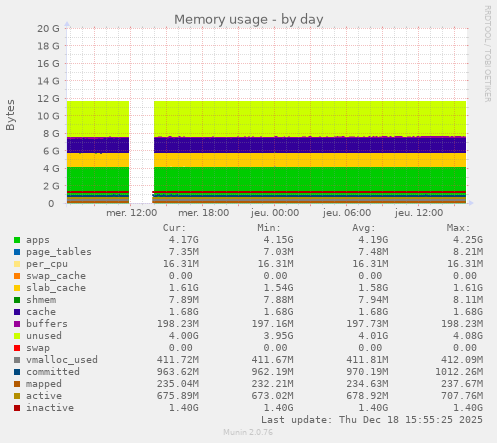
Task: Click the 'Memory usage - by day' title
Action: (x=249, y=20)
